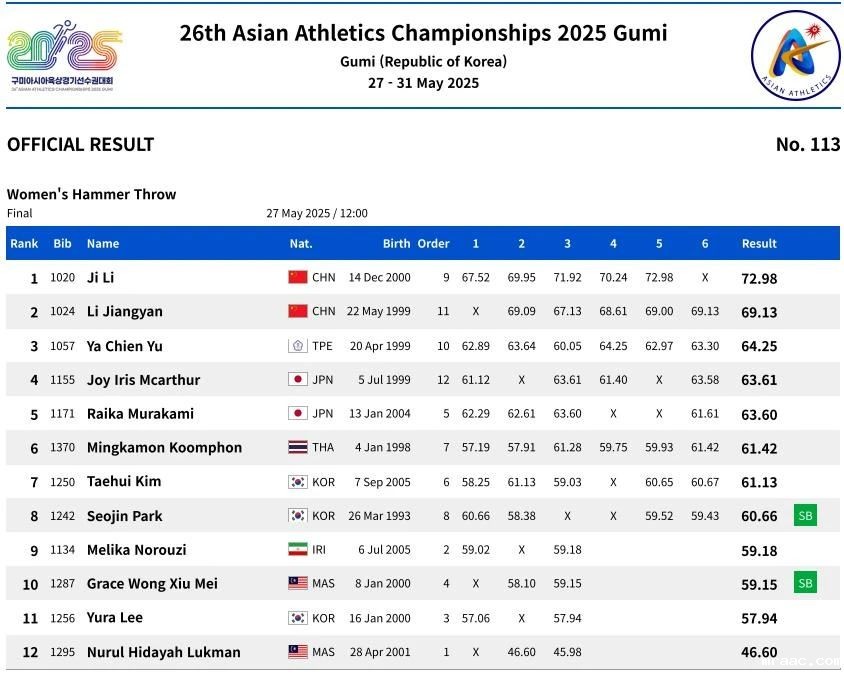The image size is (844, 677).
Task: Click the Rank column header
Action: click(x=24, y=244)
